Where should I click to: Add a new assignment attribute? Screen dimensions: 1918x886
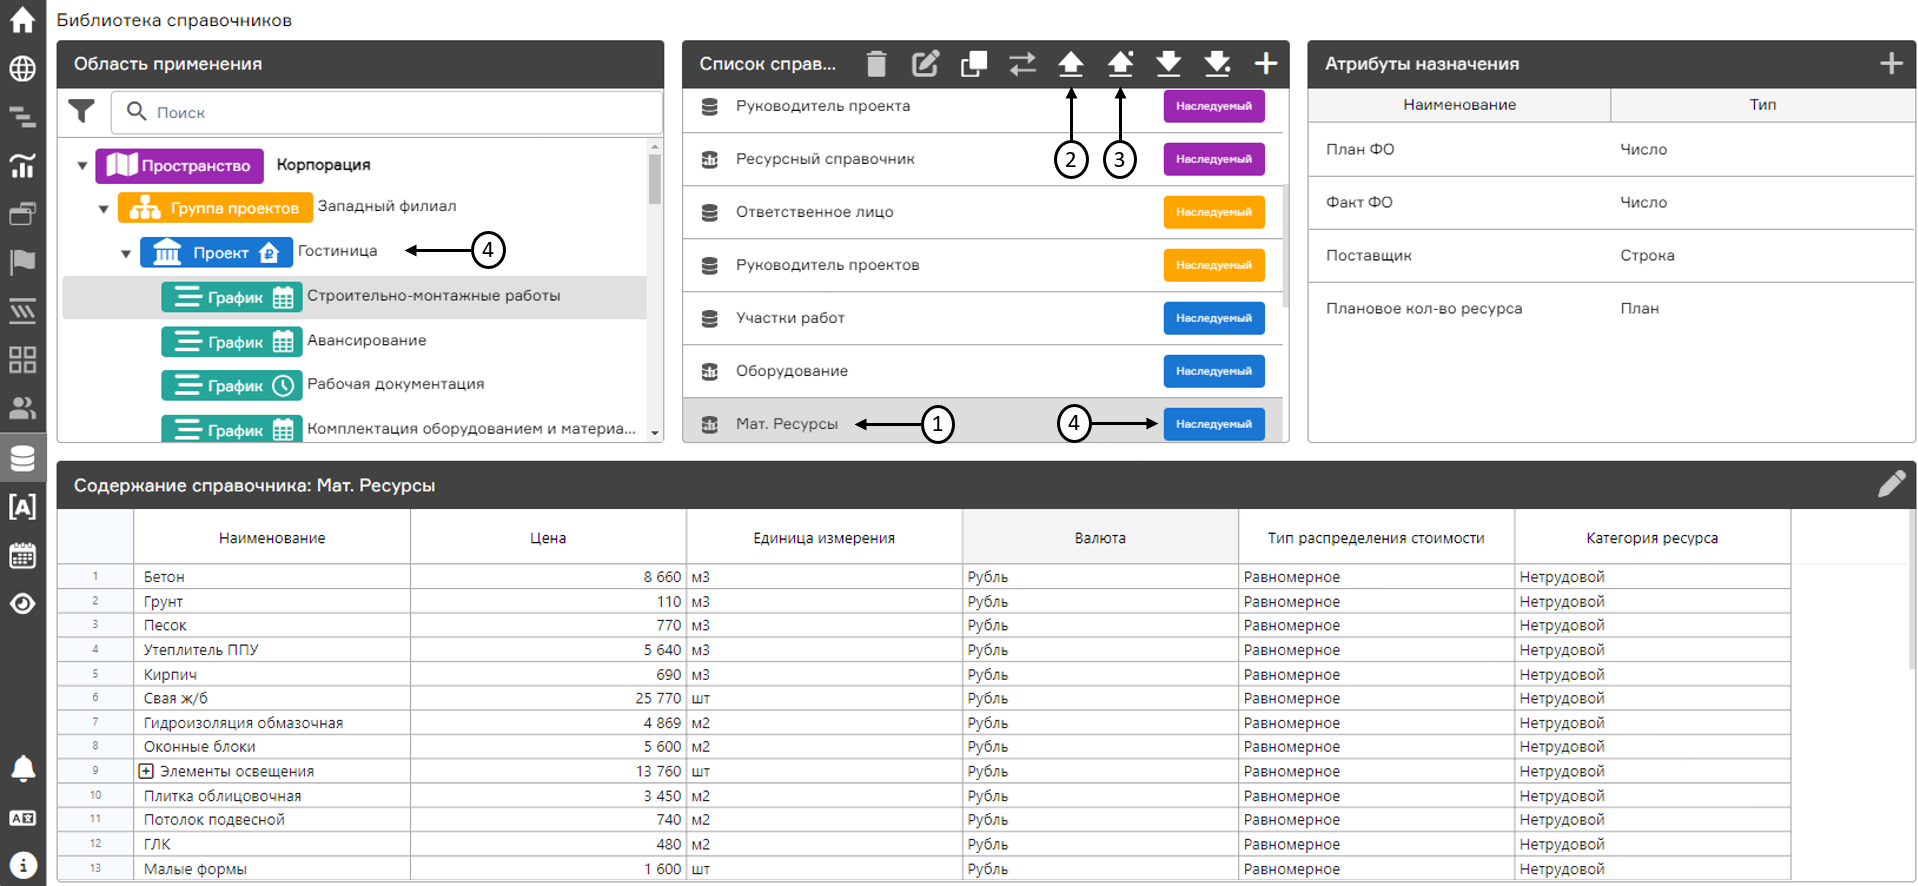coord(1891,64)
